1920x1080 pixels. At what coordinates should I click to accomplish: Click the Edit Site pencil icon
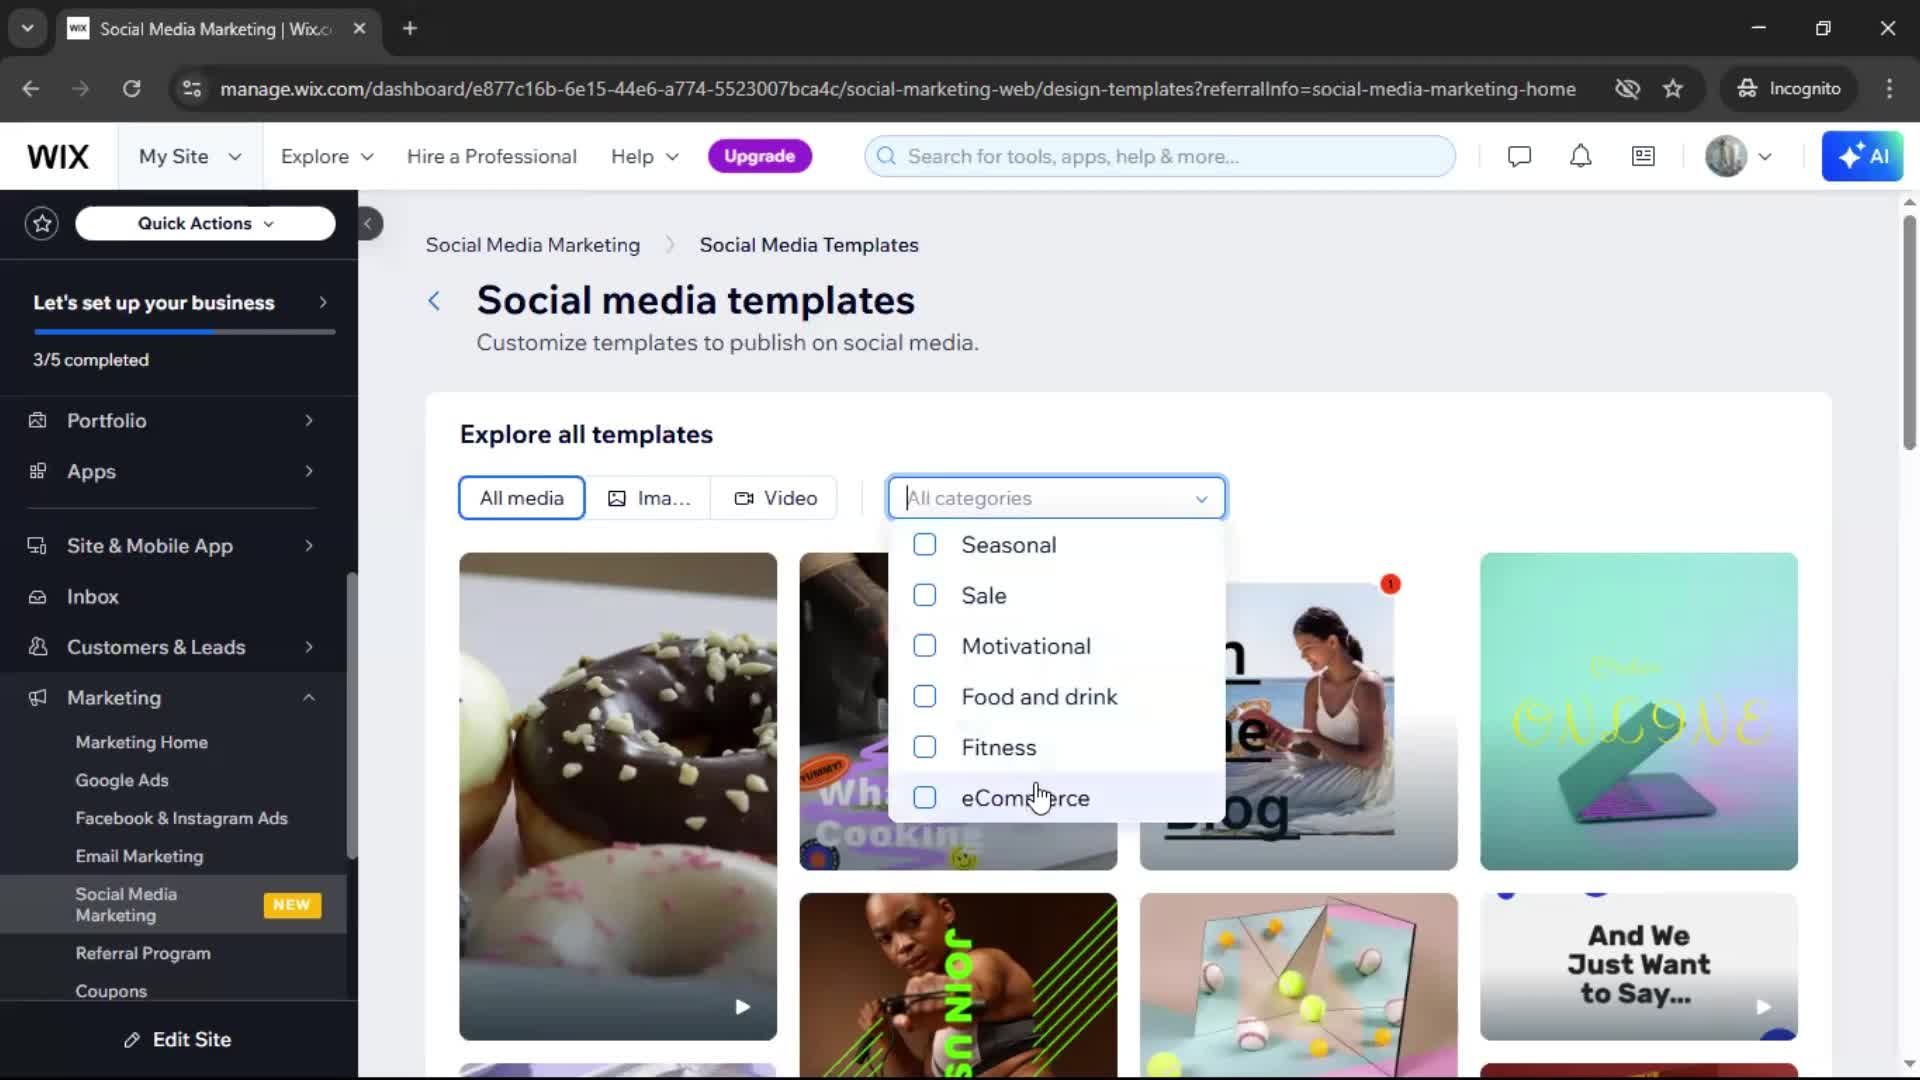pos(132,1040)
